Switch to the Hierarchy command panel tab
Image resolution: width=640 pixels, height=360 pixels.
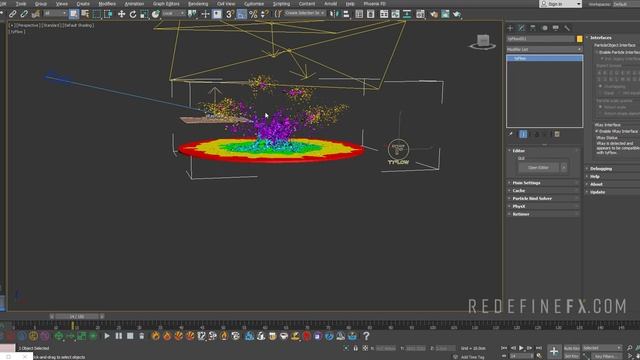coord(533,28)
